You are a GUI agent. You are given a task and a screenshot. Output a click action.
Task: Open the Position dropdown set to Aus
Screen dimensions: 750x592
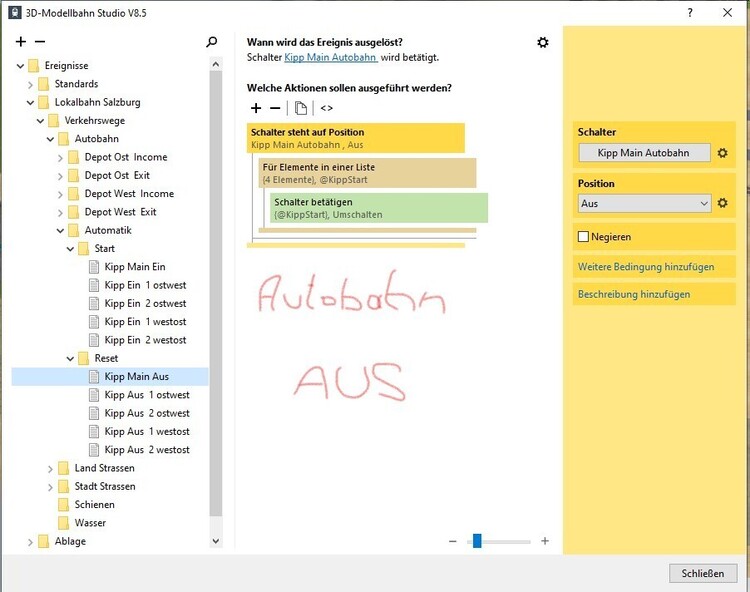click(644, 203)
